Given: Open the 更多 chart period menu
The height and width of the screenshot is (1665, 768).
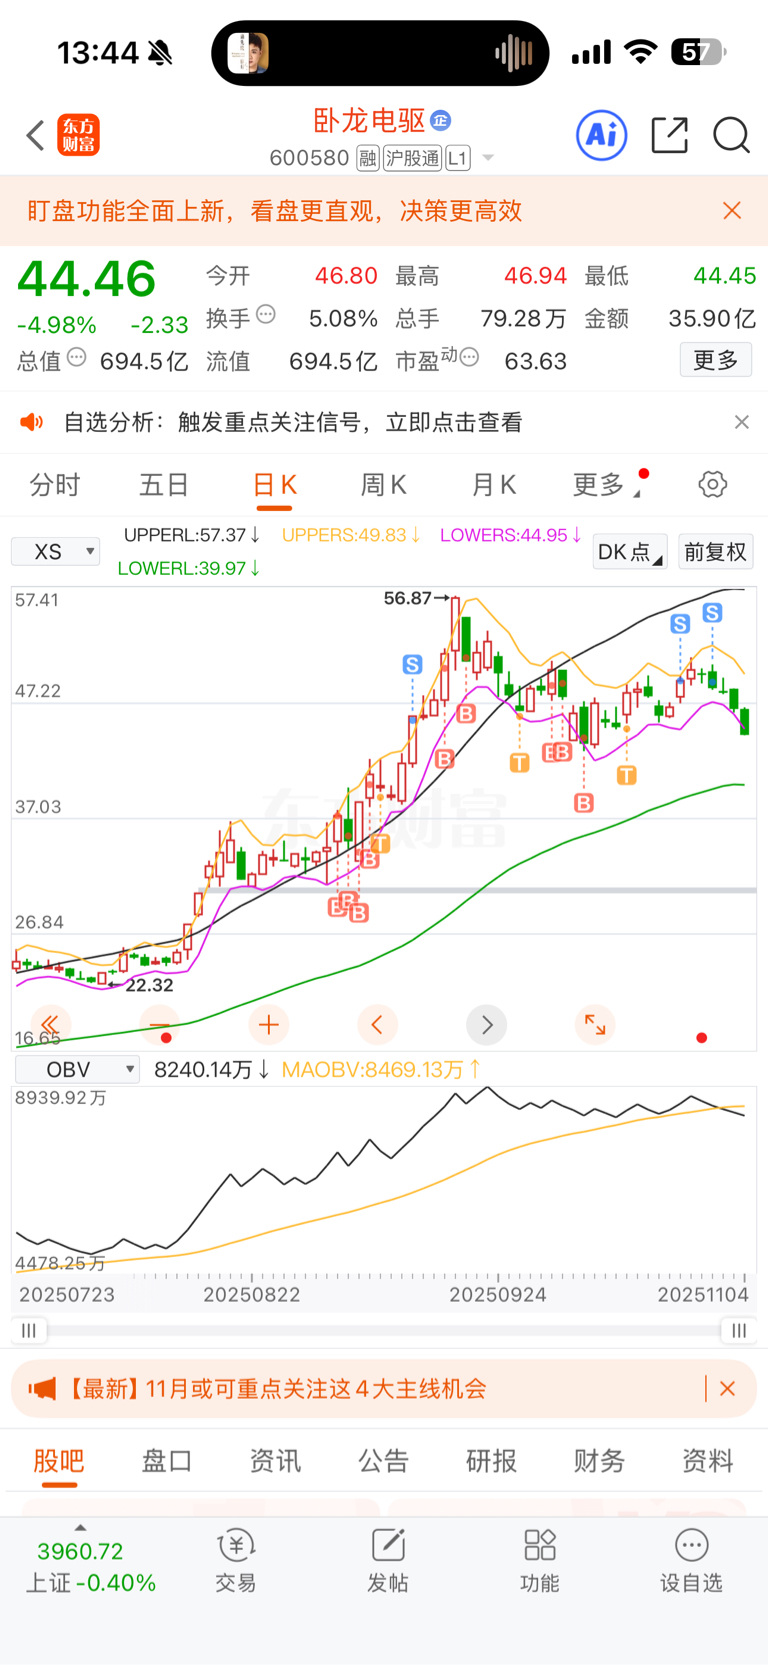Looking at the screenshot, I should 605,485.
